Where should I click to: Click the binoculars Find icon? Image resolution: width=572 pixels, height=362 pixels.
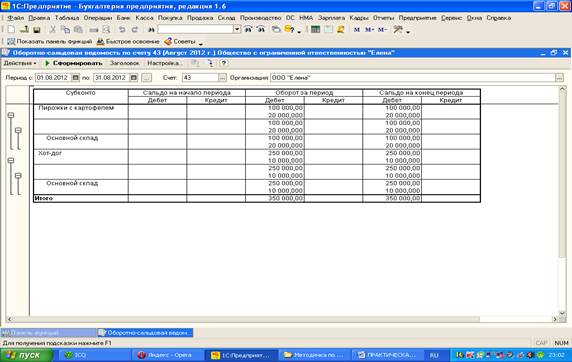coord(151,30)
